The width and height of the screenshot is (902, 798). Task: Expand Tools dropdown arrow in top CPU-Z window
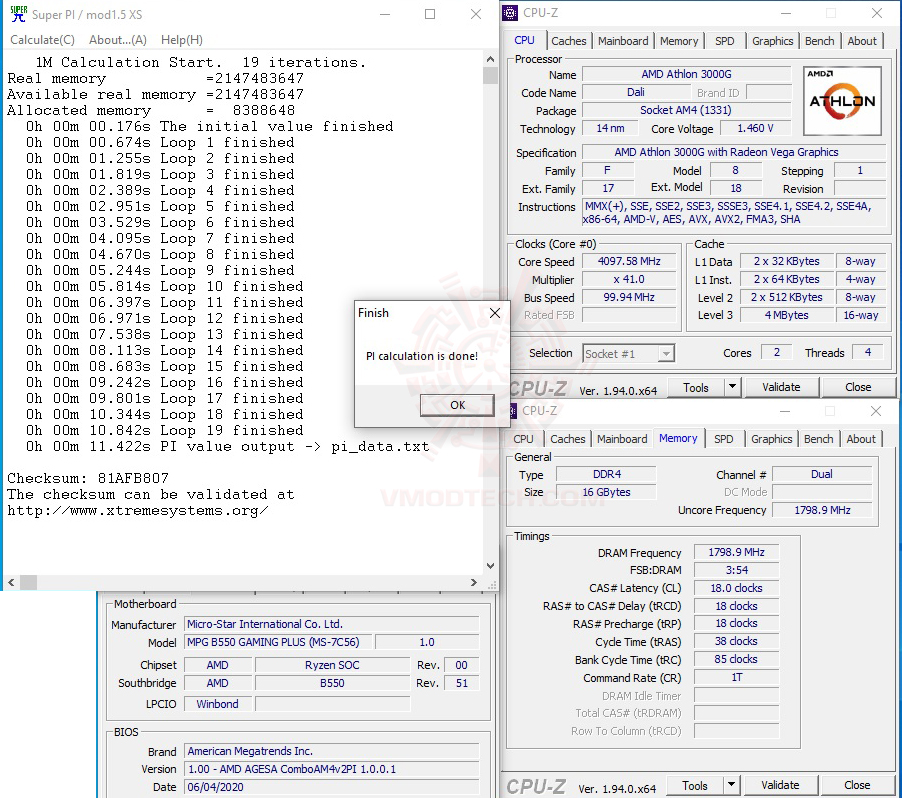coord(732,387)
